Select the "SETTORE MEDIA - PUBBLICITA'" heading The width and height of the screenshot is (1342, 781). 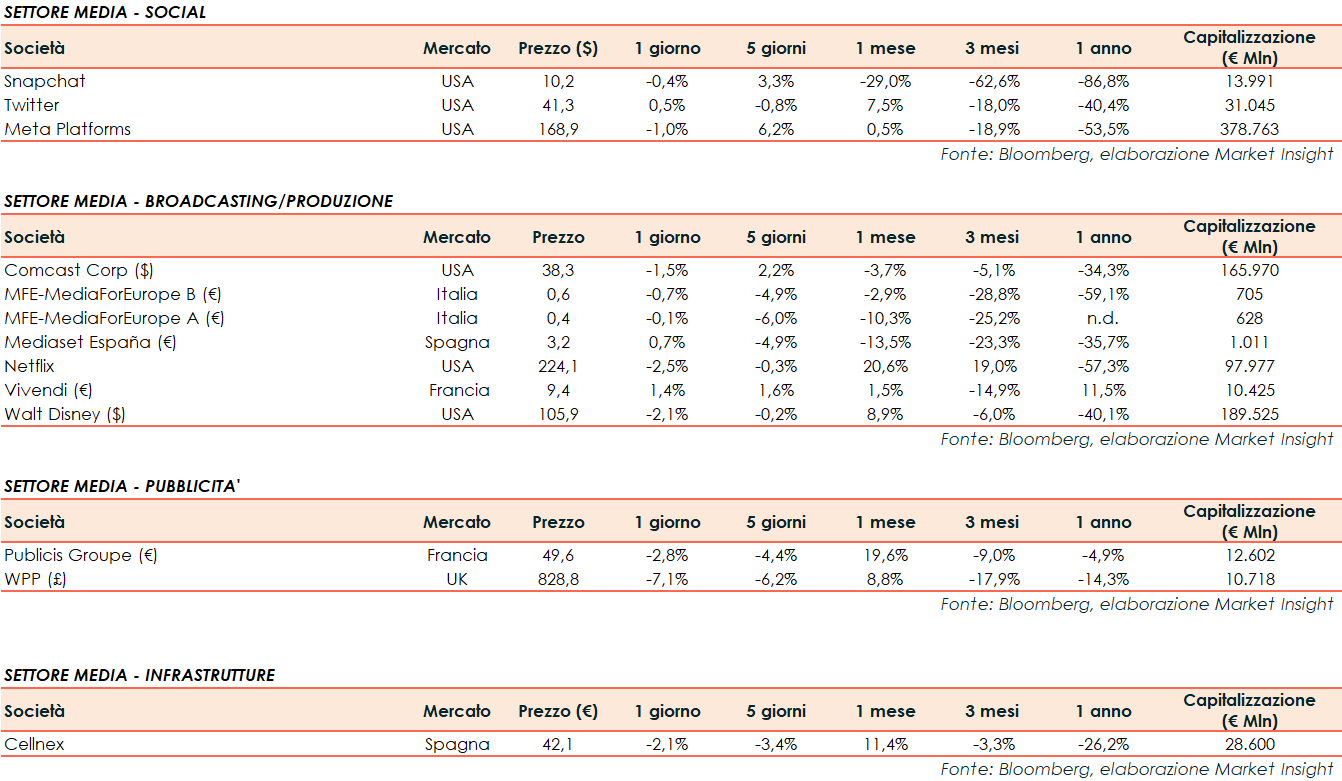123,486
